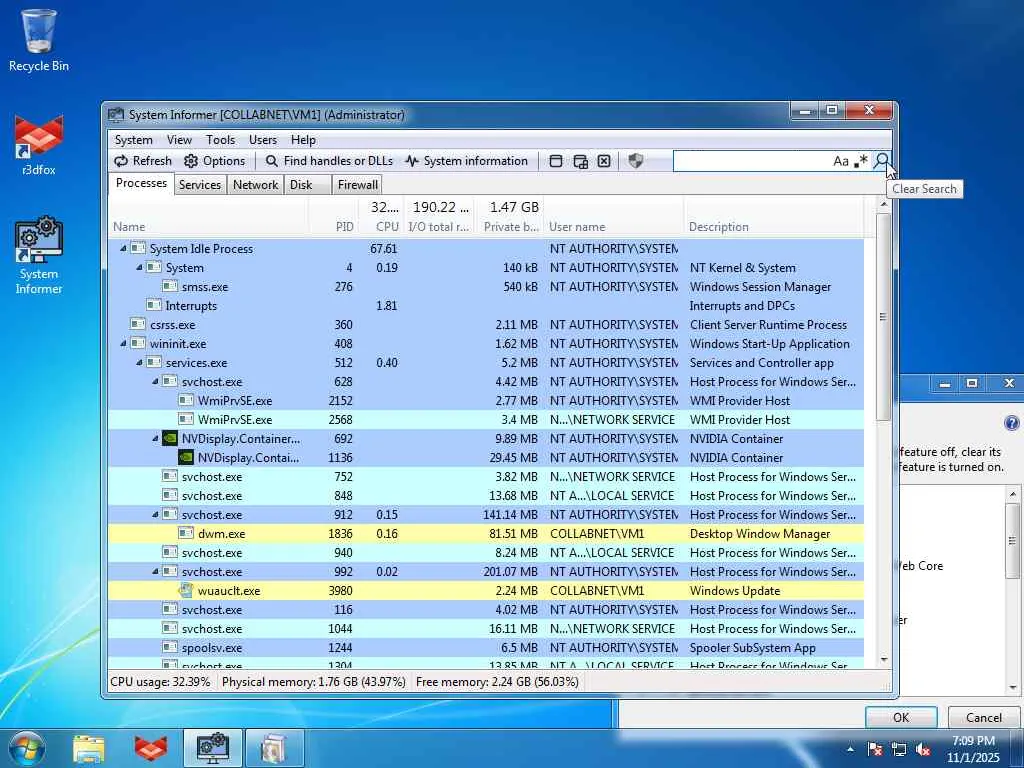This screenshot has height=768, width=1024.
Task: Select the Processes tab
Action: 141,184
